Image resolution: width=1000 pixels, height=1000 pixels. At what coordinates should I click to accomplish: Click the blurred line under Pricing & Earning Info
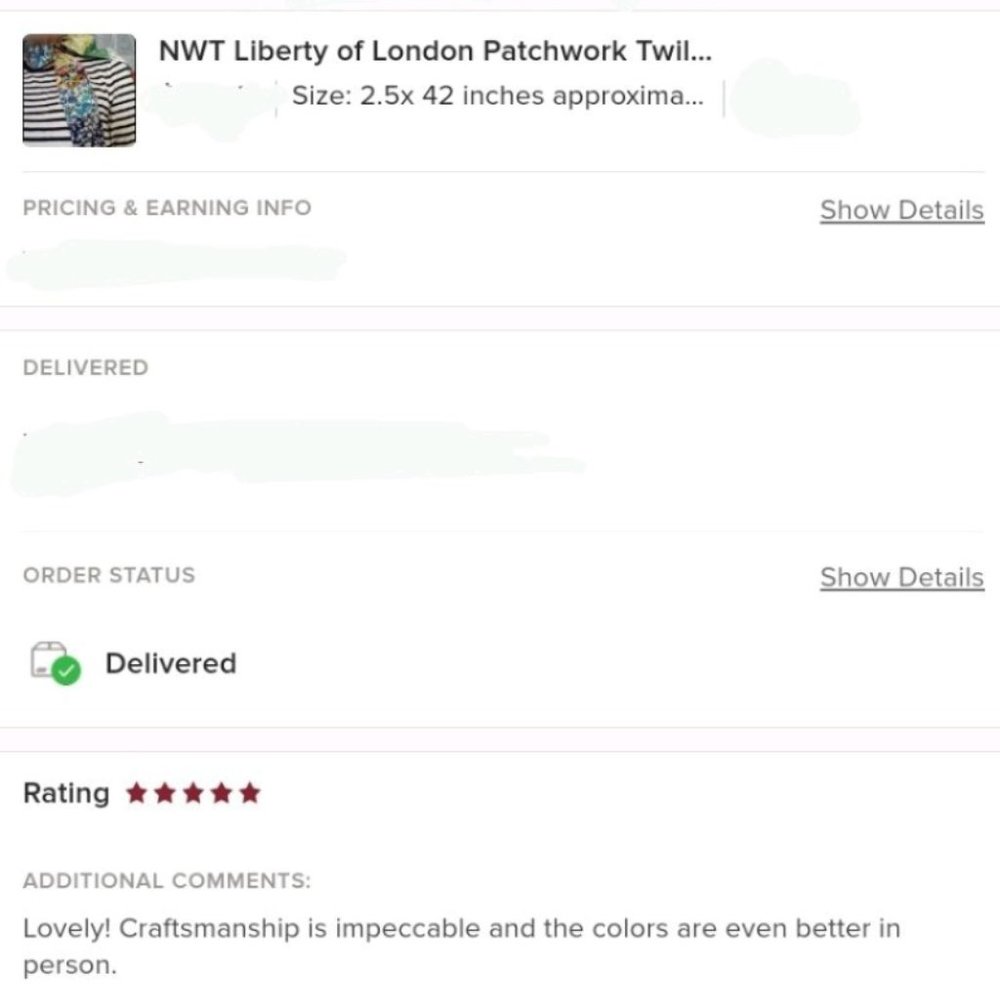pyautogui.click(x=175, y=262)
